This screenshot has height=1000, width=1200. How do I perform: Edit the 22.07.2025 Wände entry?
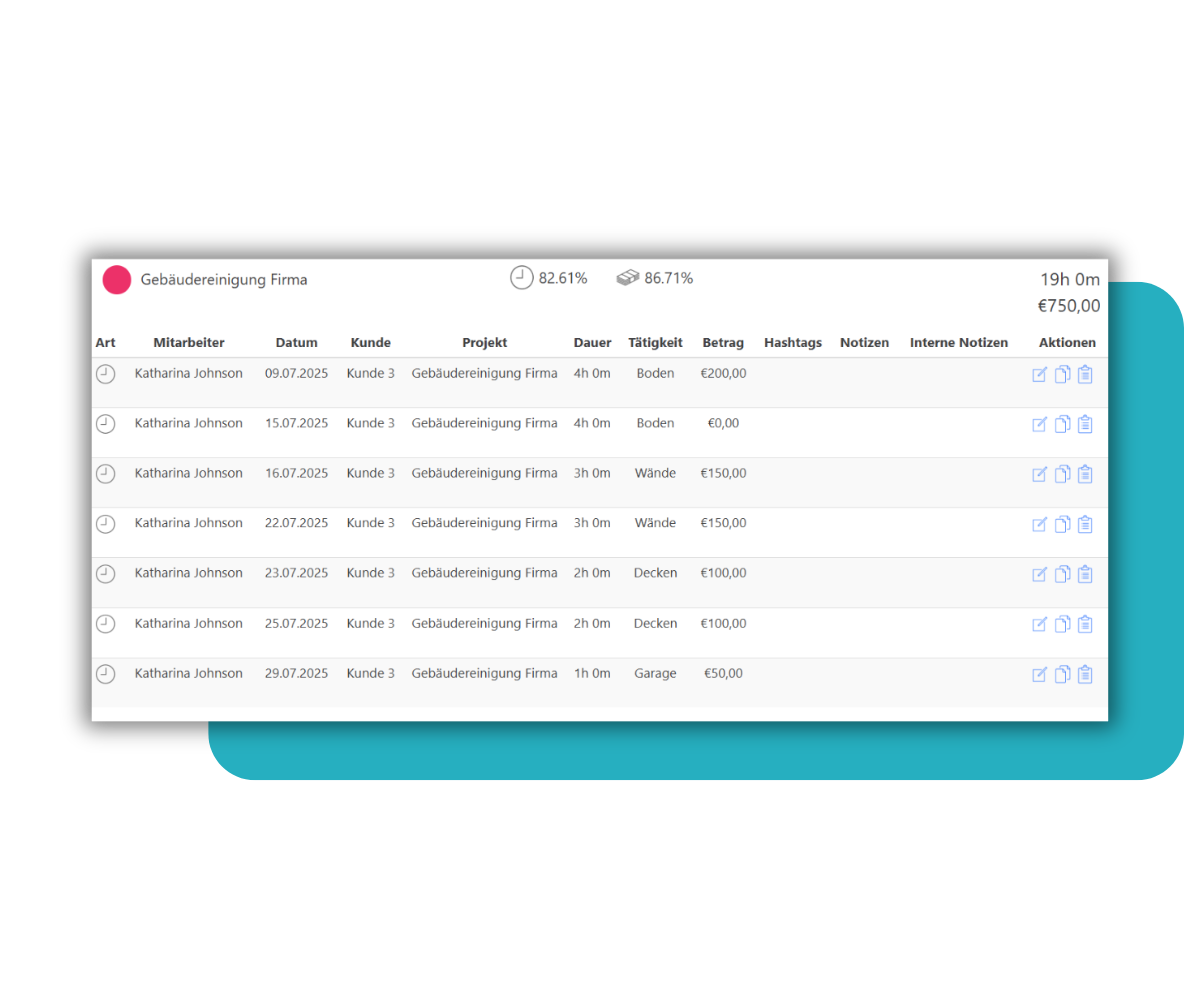coord(1039,525)
